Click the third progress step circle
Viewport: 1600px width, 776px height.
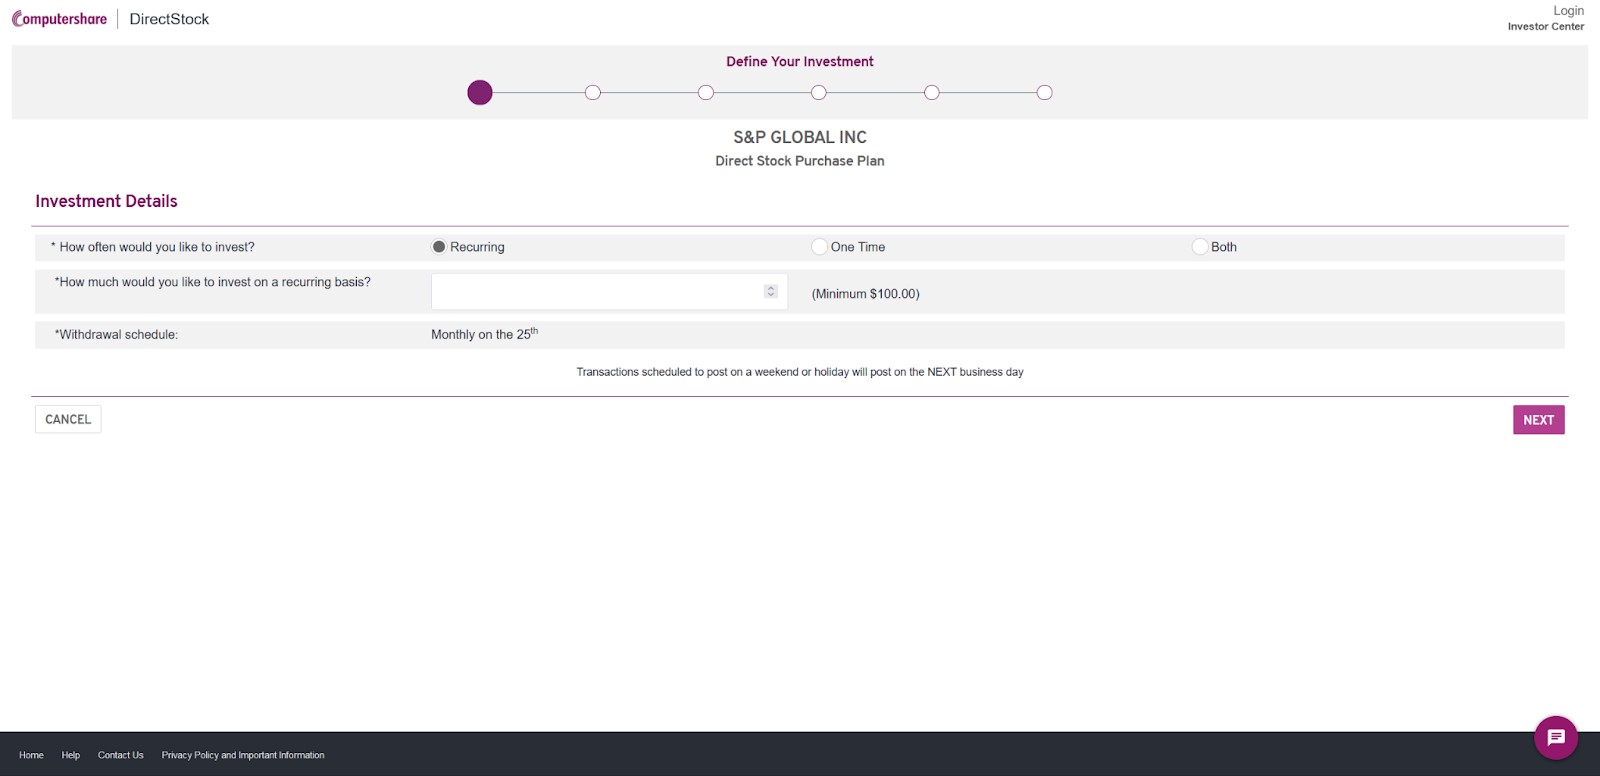tap(706, 93)
